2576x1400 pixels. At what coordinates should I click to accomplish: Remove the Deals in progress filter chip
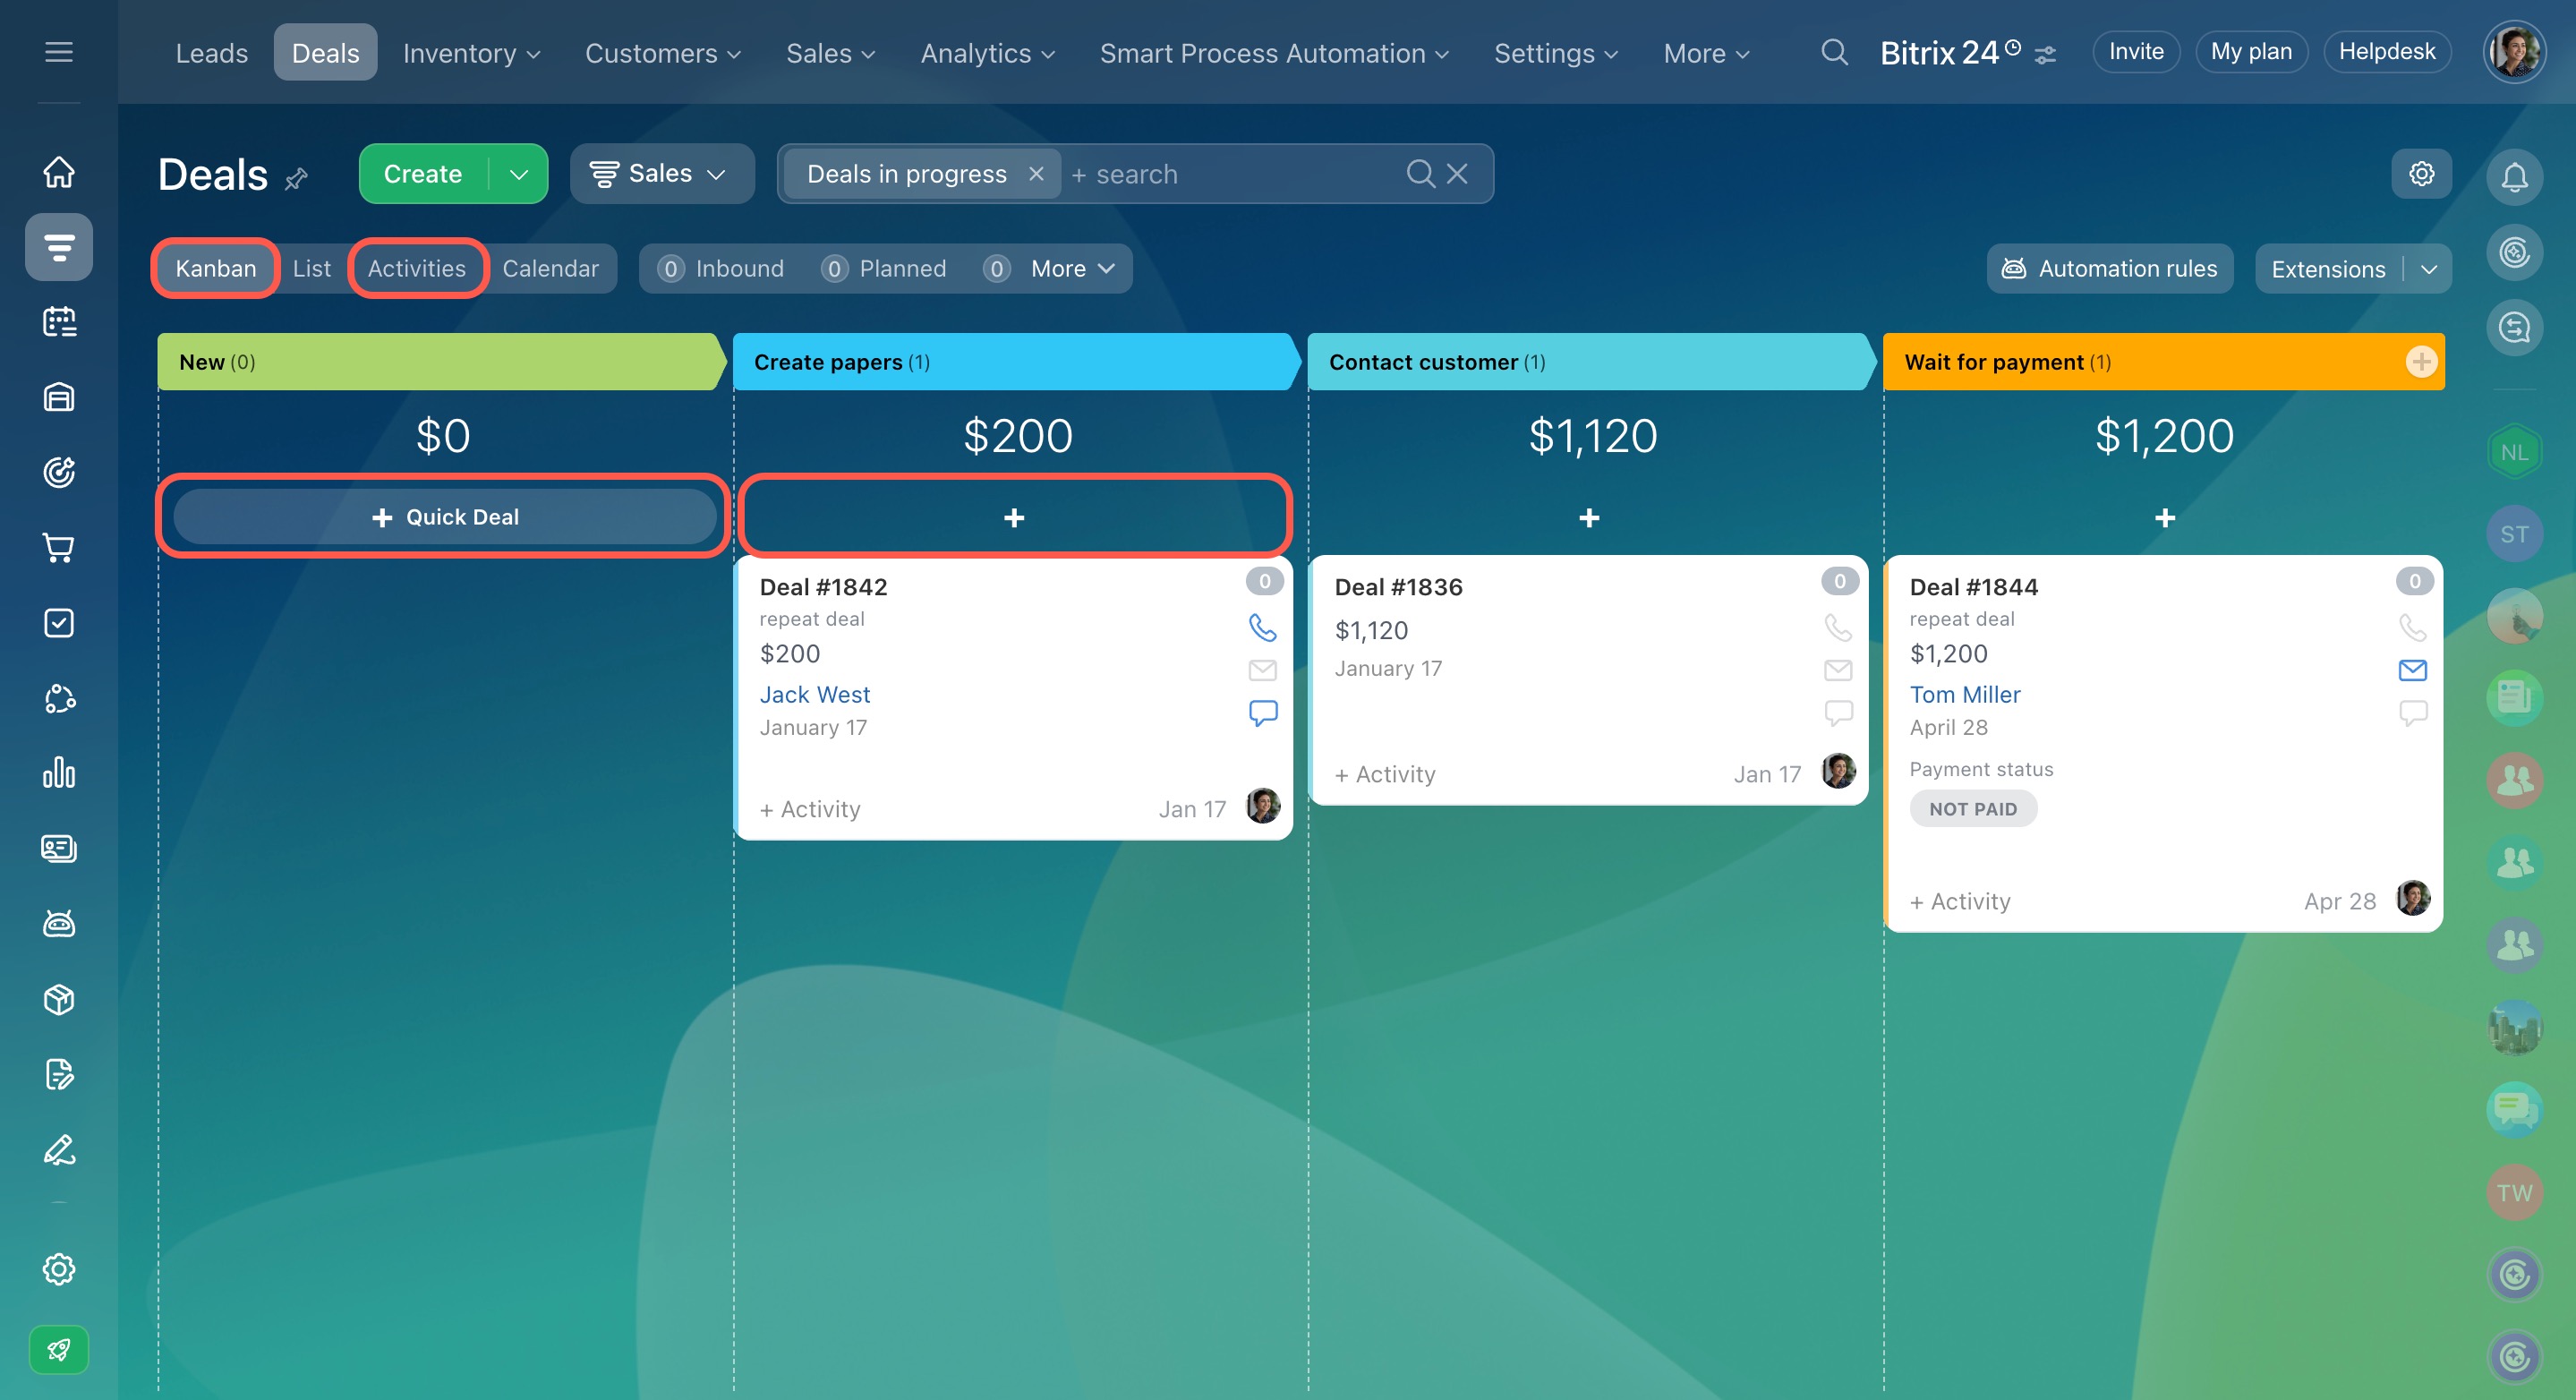(1036, 174)
